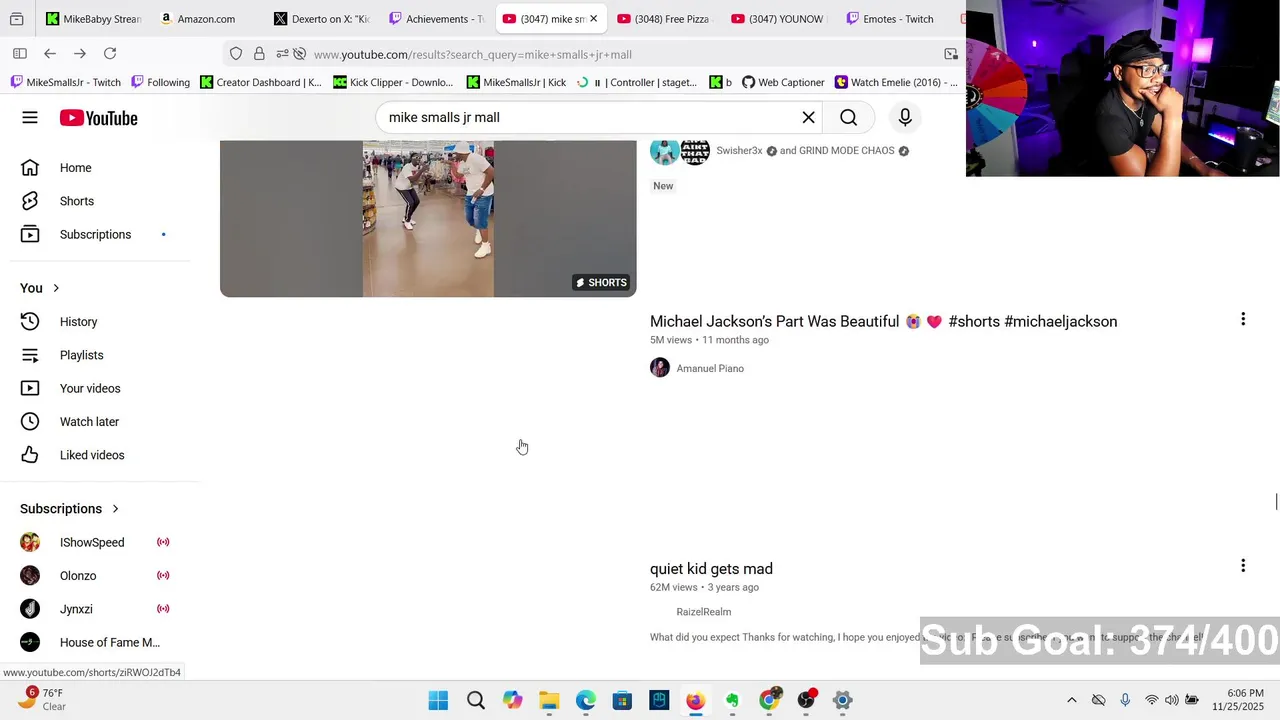
Task: Switch to the YOUNOW YouTube tab
Action: coord(777,19)
